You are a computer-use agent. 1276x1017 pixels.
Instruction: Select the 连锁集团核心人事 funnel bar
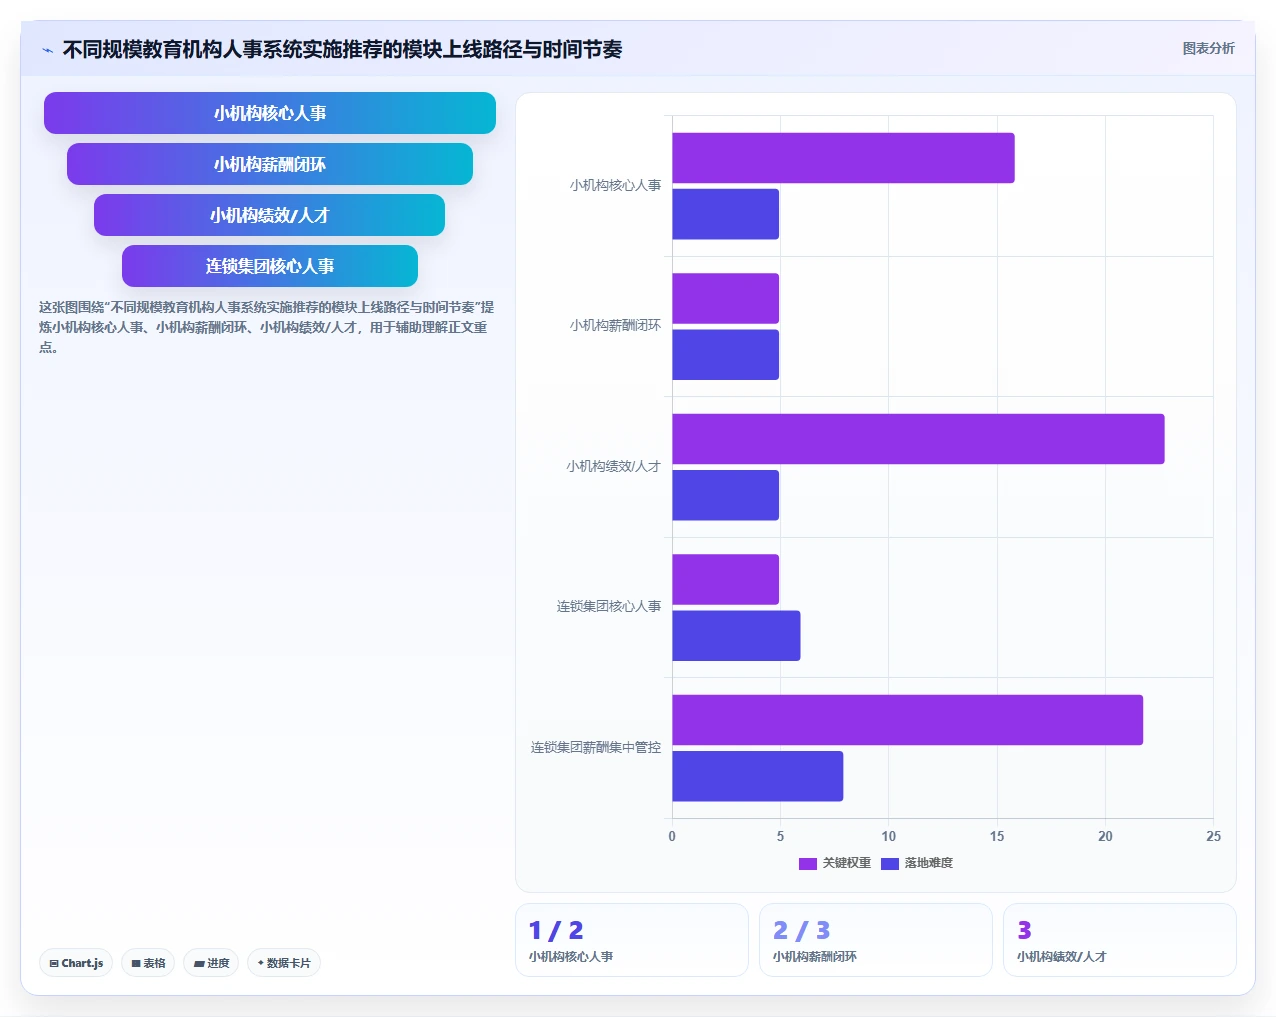click(270, 266)
